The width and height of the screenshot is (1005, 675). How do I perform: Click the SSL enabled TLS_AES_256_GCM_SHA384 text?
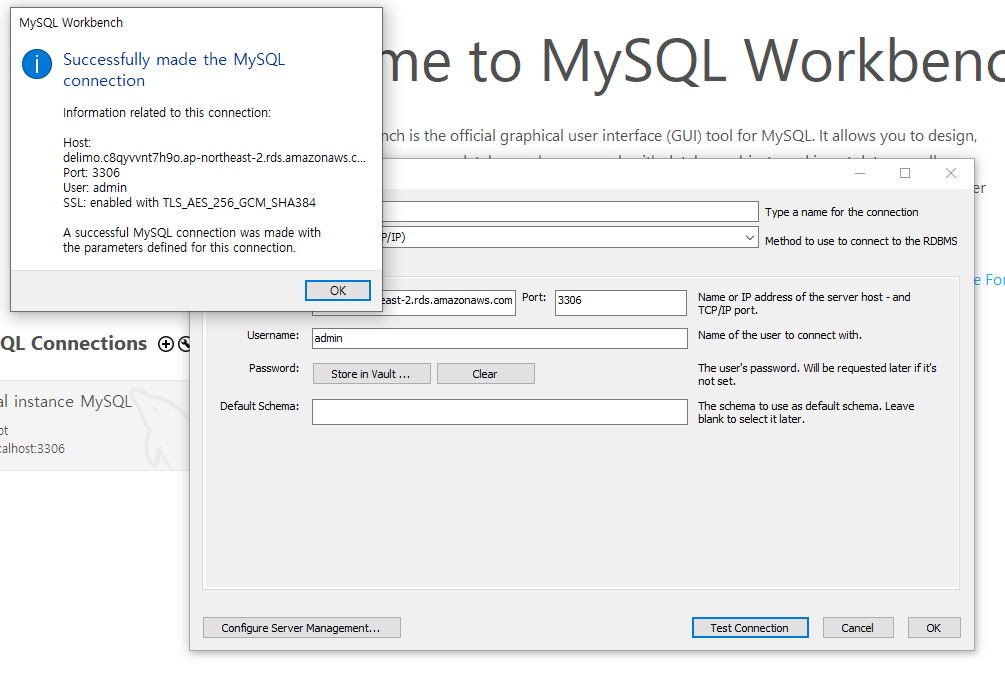(x=189, y=203)
